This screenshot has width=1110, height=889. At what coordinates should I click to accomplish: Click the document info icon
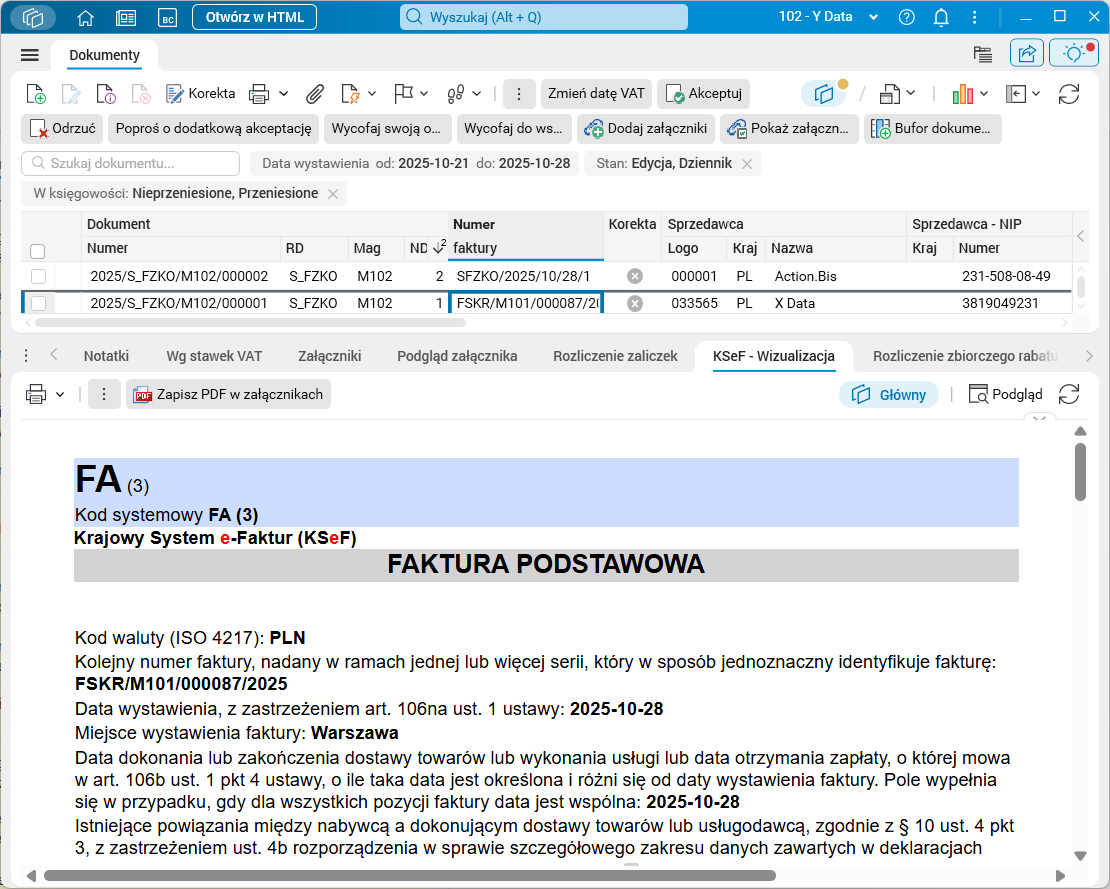tap(105, 93)
